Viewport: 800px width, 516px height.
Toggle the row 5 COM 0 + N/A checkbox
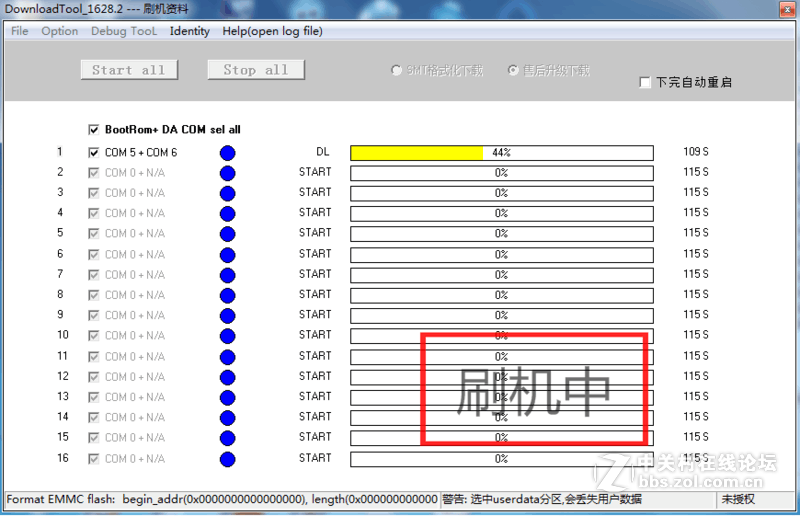coord(94,233)
